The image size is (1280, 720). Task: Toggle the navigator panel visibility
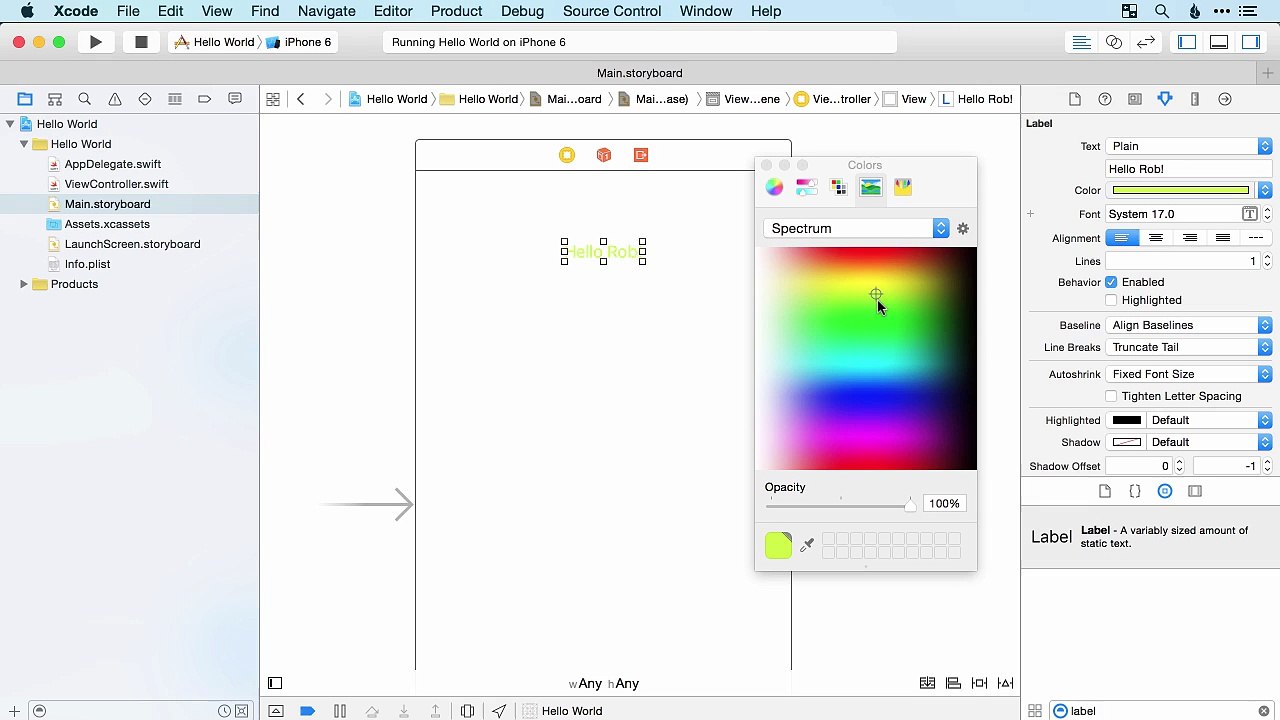click(x=1187, y=42)
